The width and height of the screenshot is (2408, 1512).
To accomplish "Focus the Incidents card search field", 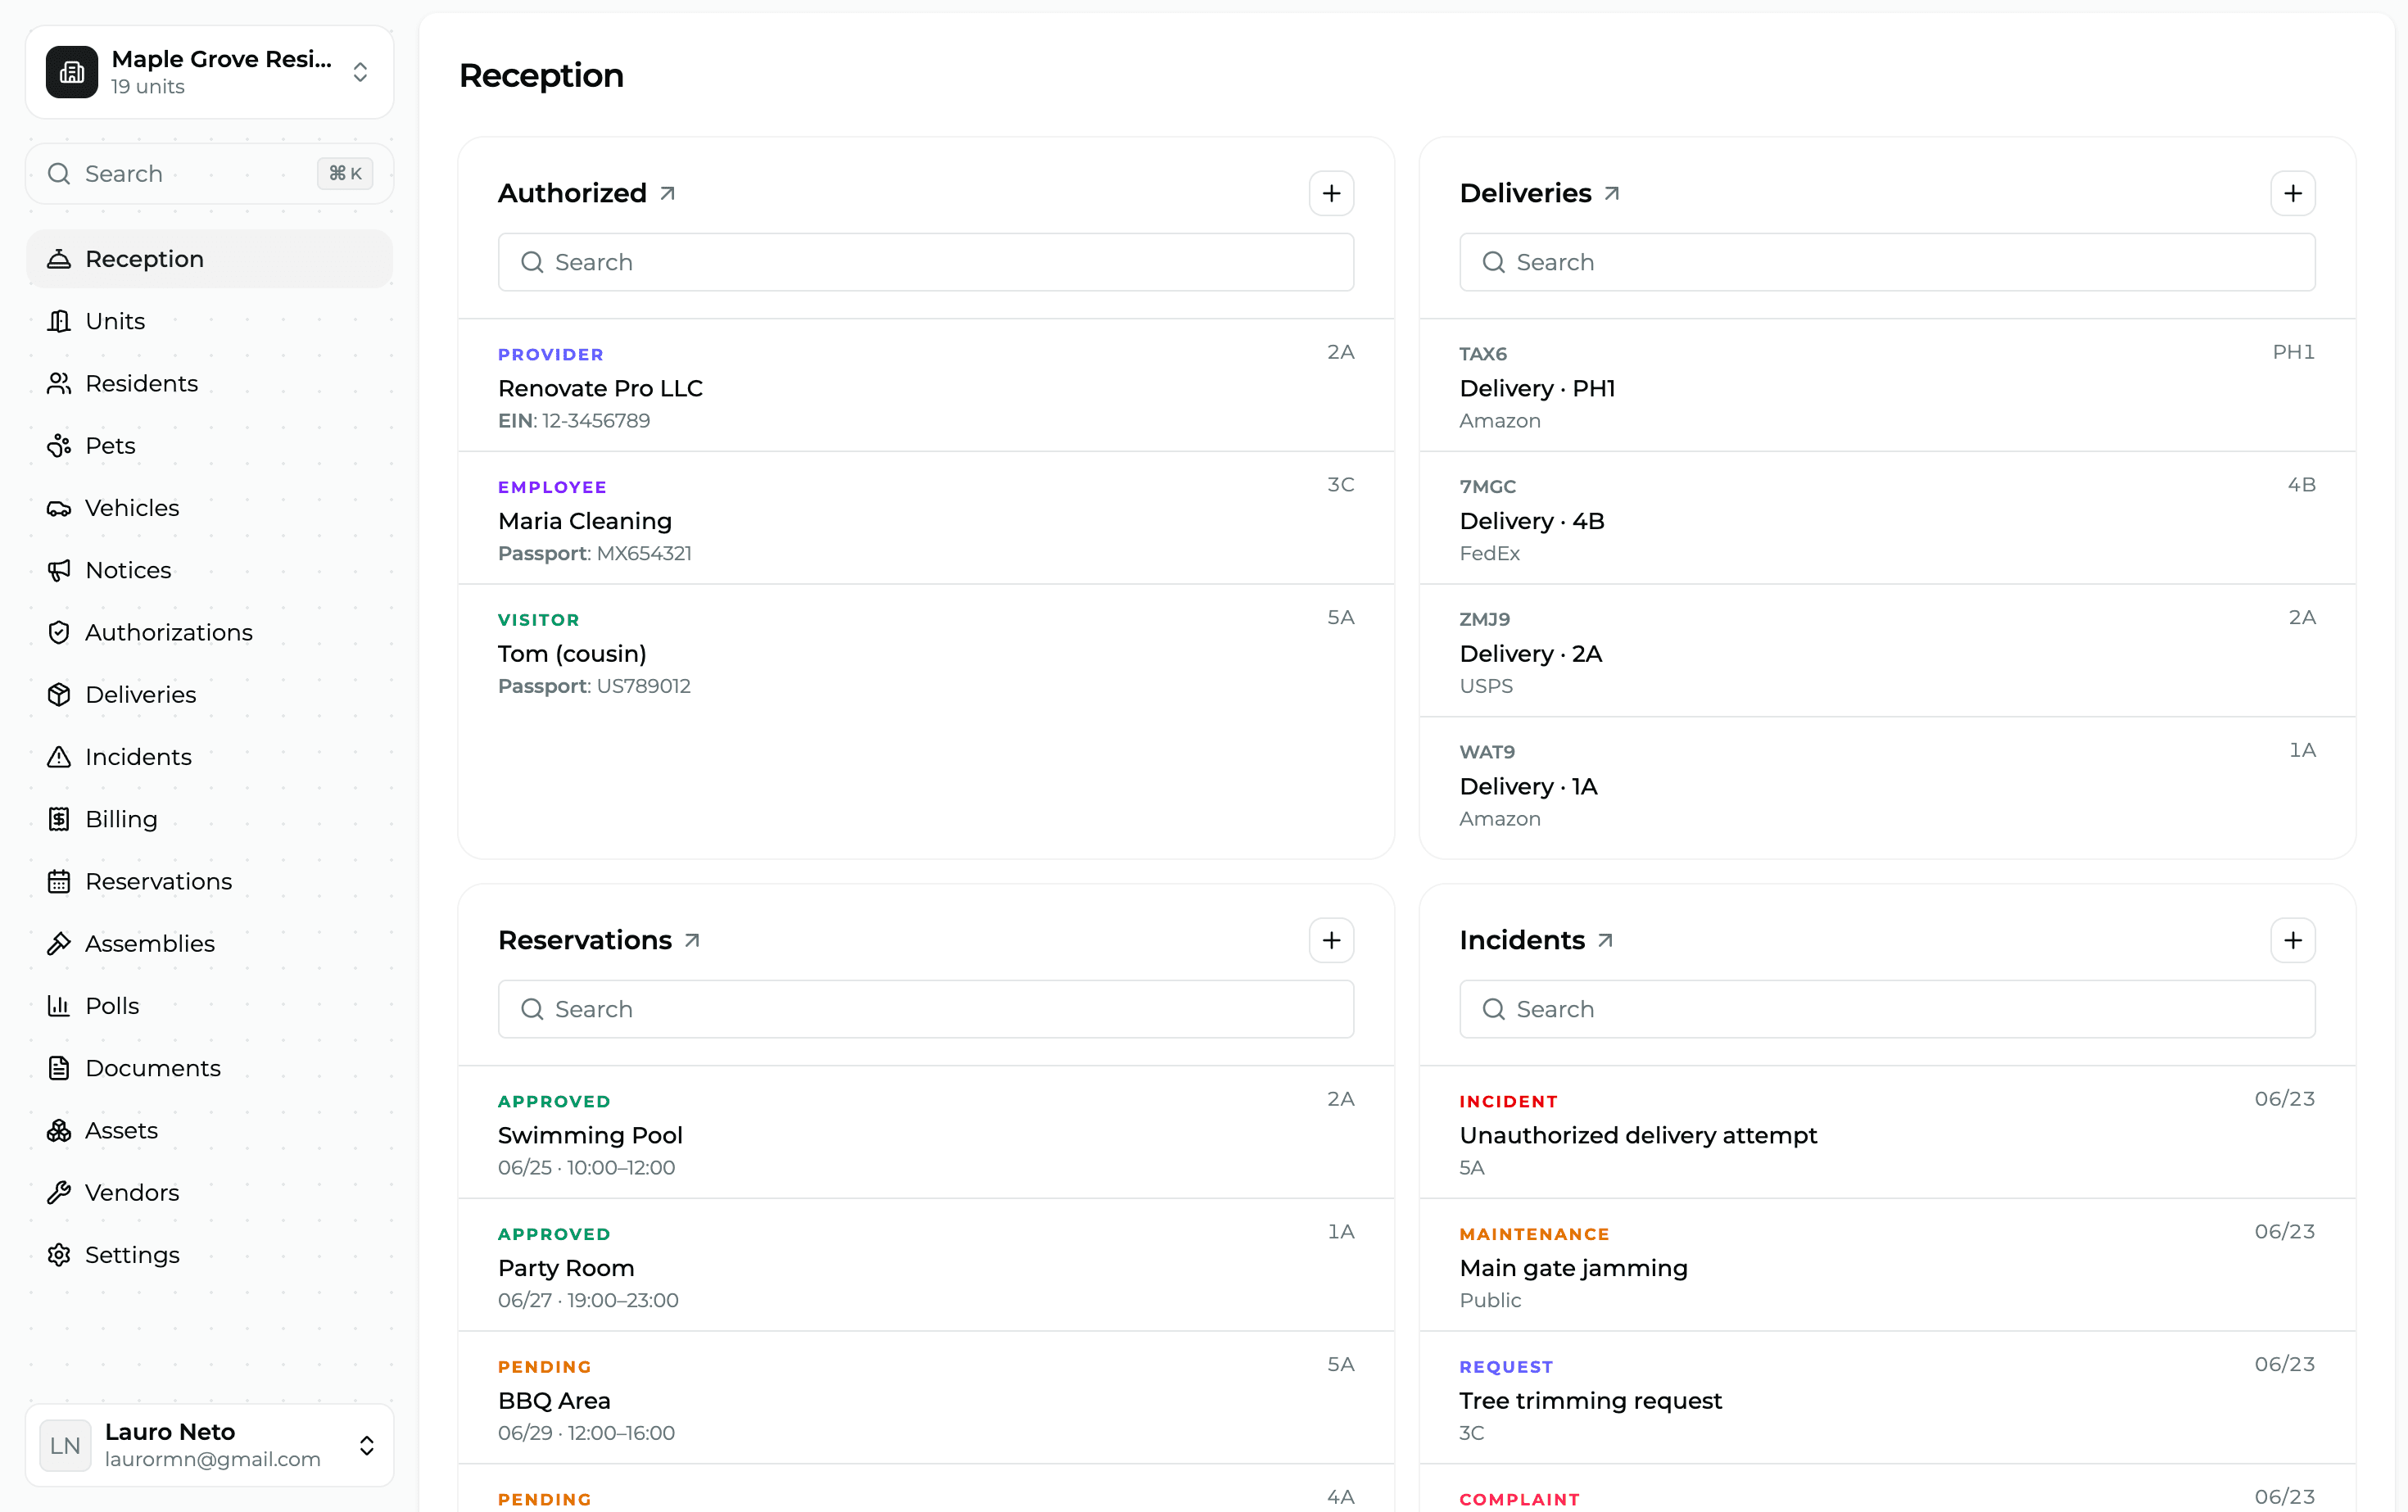I will pyautogui.click(x=1887, y=1009).
